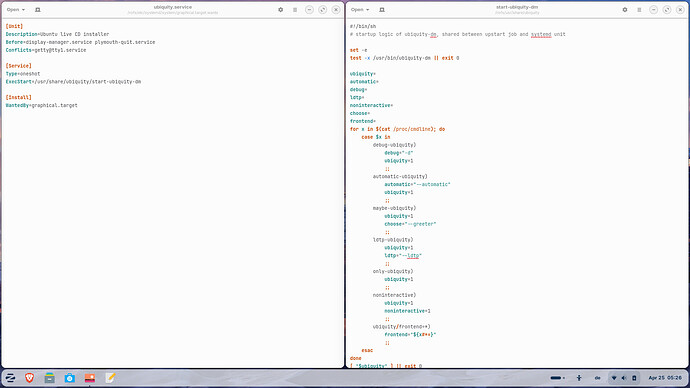Click the [Unit] section header
Viewport: 690px width, 388px height.
(14, 26)
